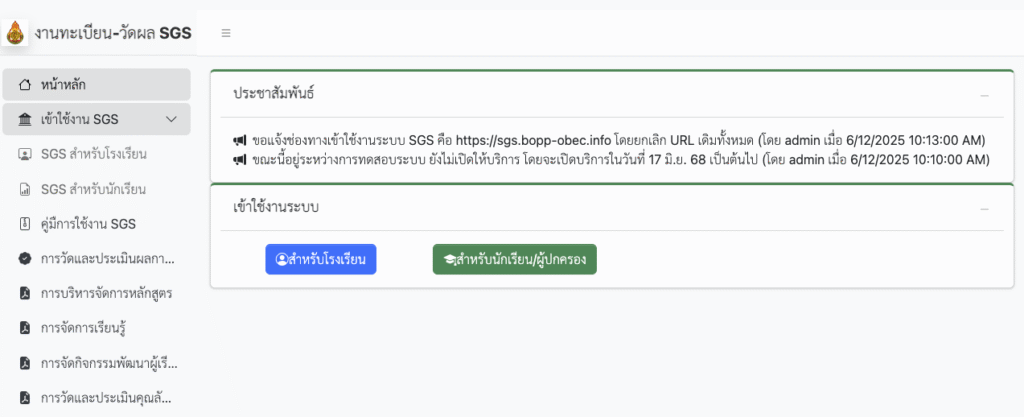This screenshot has width=1024, height=417.
Task: Click the blue สำหรับโรงเรียน button
Action: 320,260
